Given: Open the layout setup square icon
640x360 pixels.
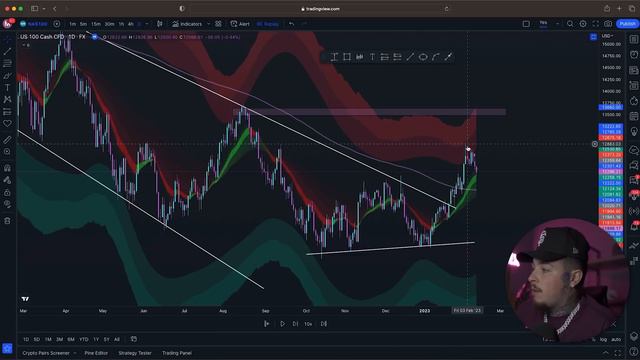Looking at the screenshot, I should pyautogui.click(x=526, y=24).
